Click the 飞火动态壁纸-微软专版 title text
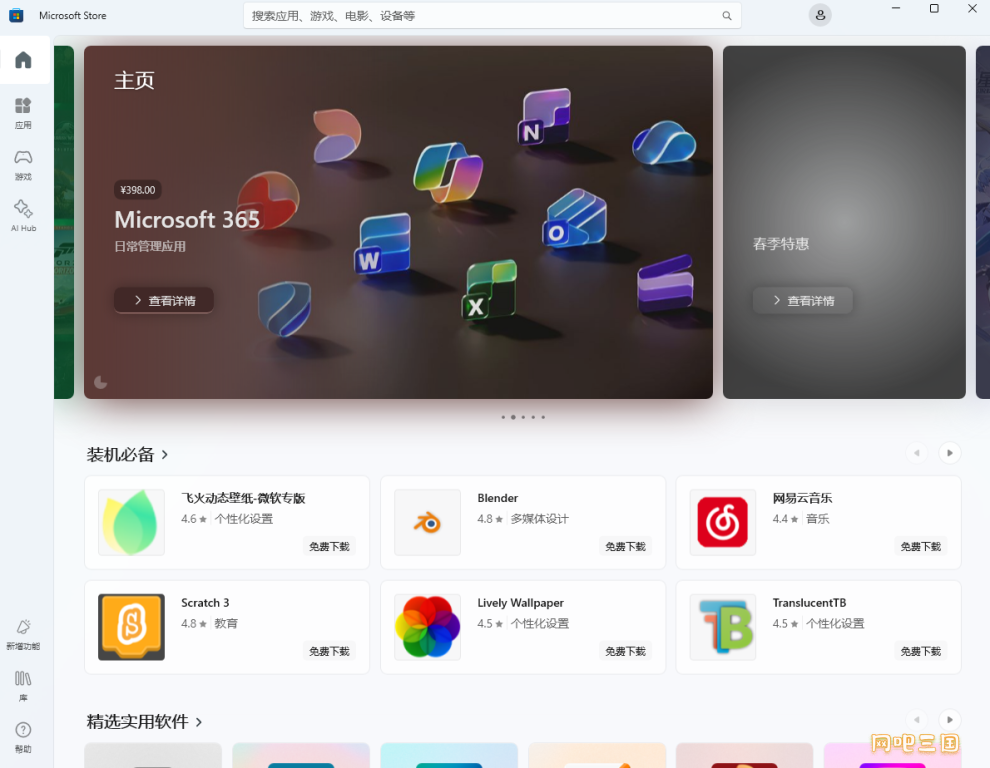The height and width of the screenshot is (768, 990). click(243, 498)
